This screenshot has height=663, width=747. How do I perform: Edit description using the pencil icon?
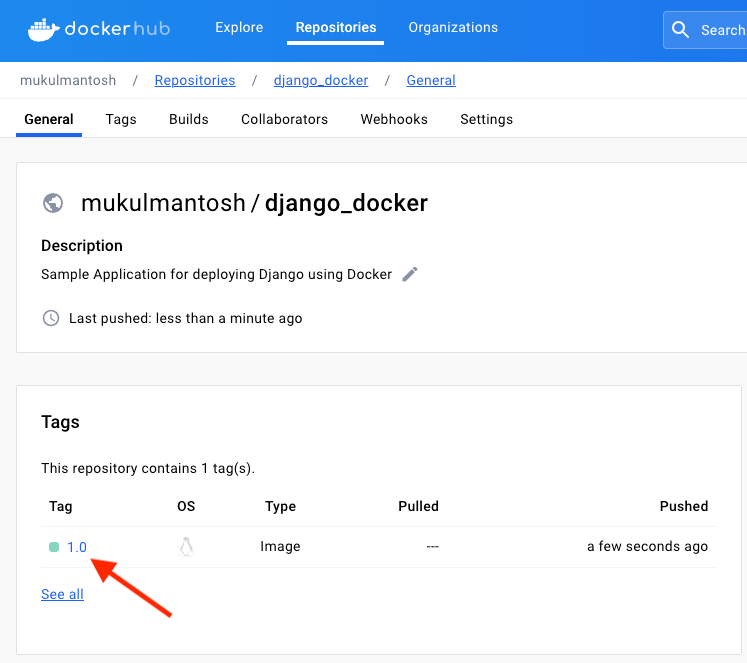(x=410, y=274)
